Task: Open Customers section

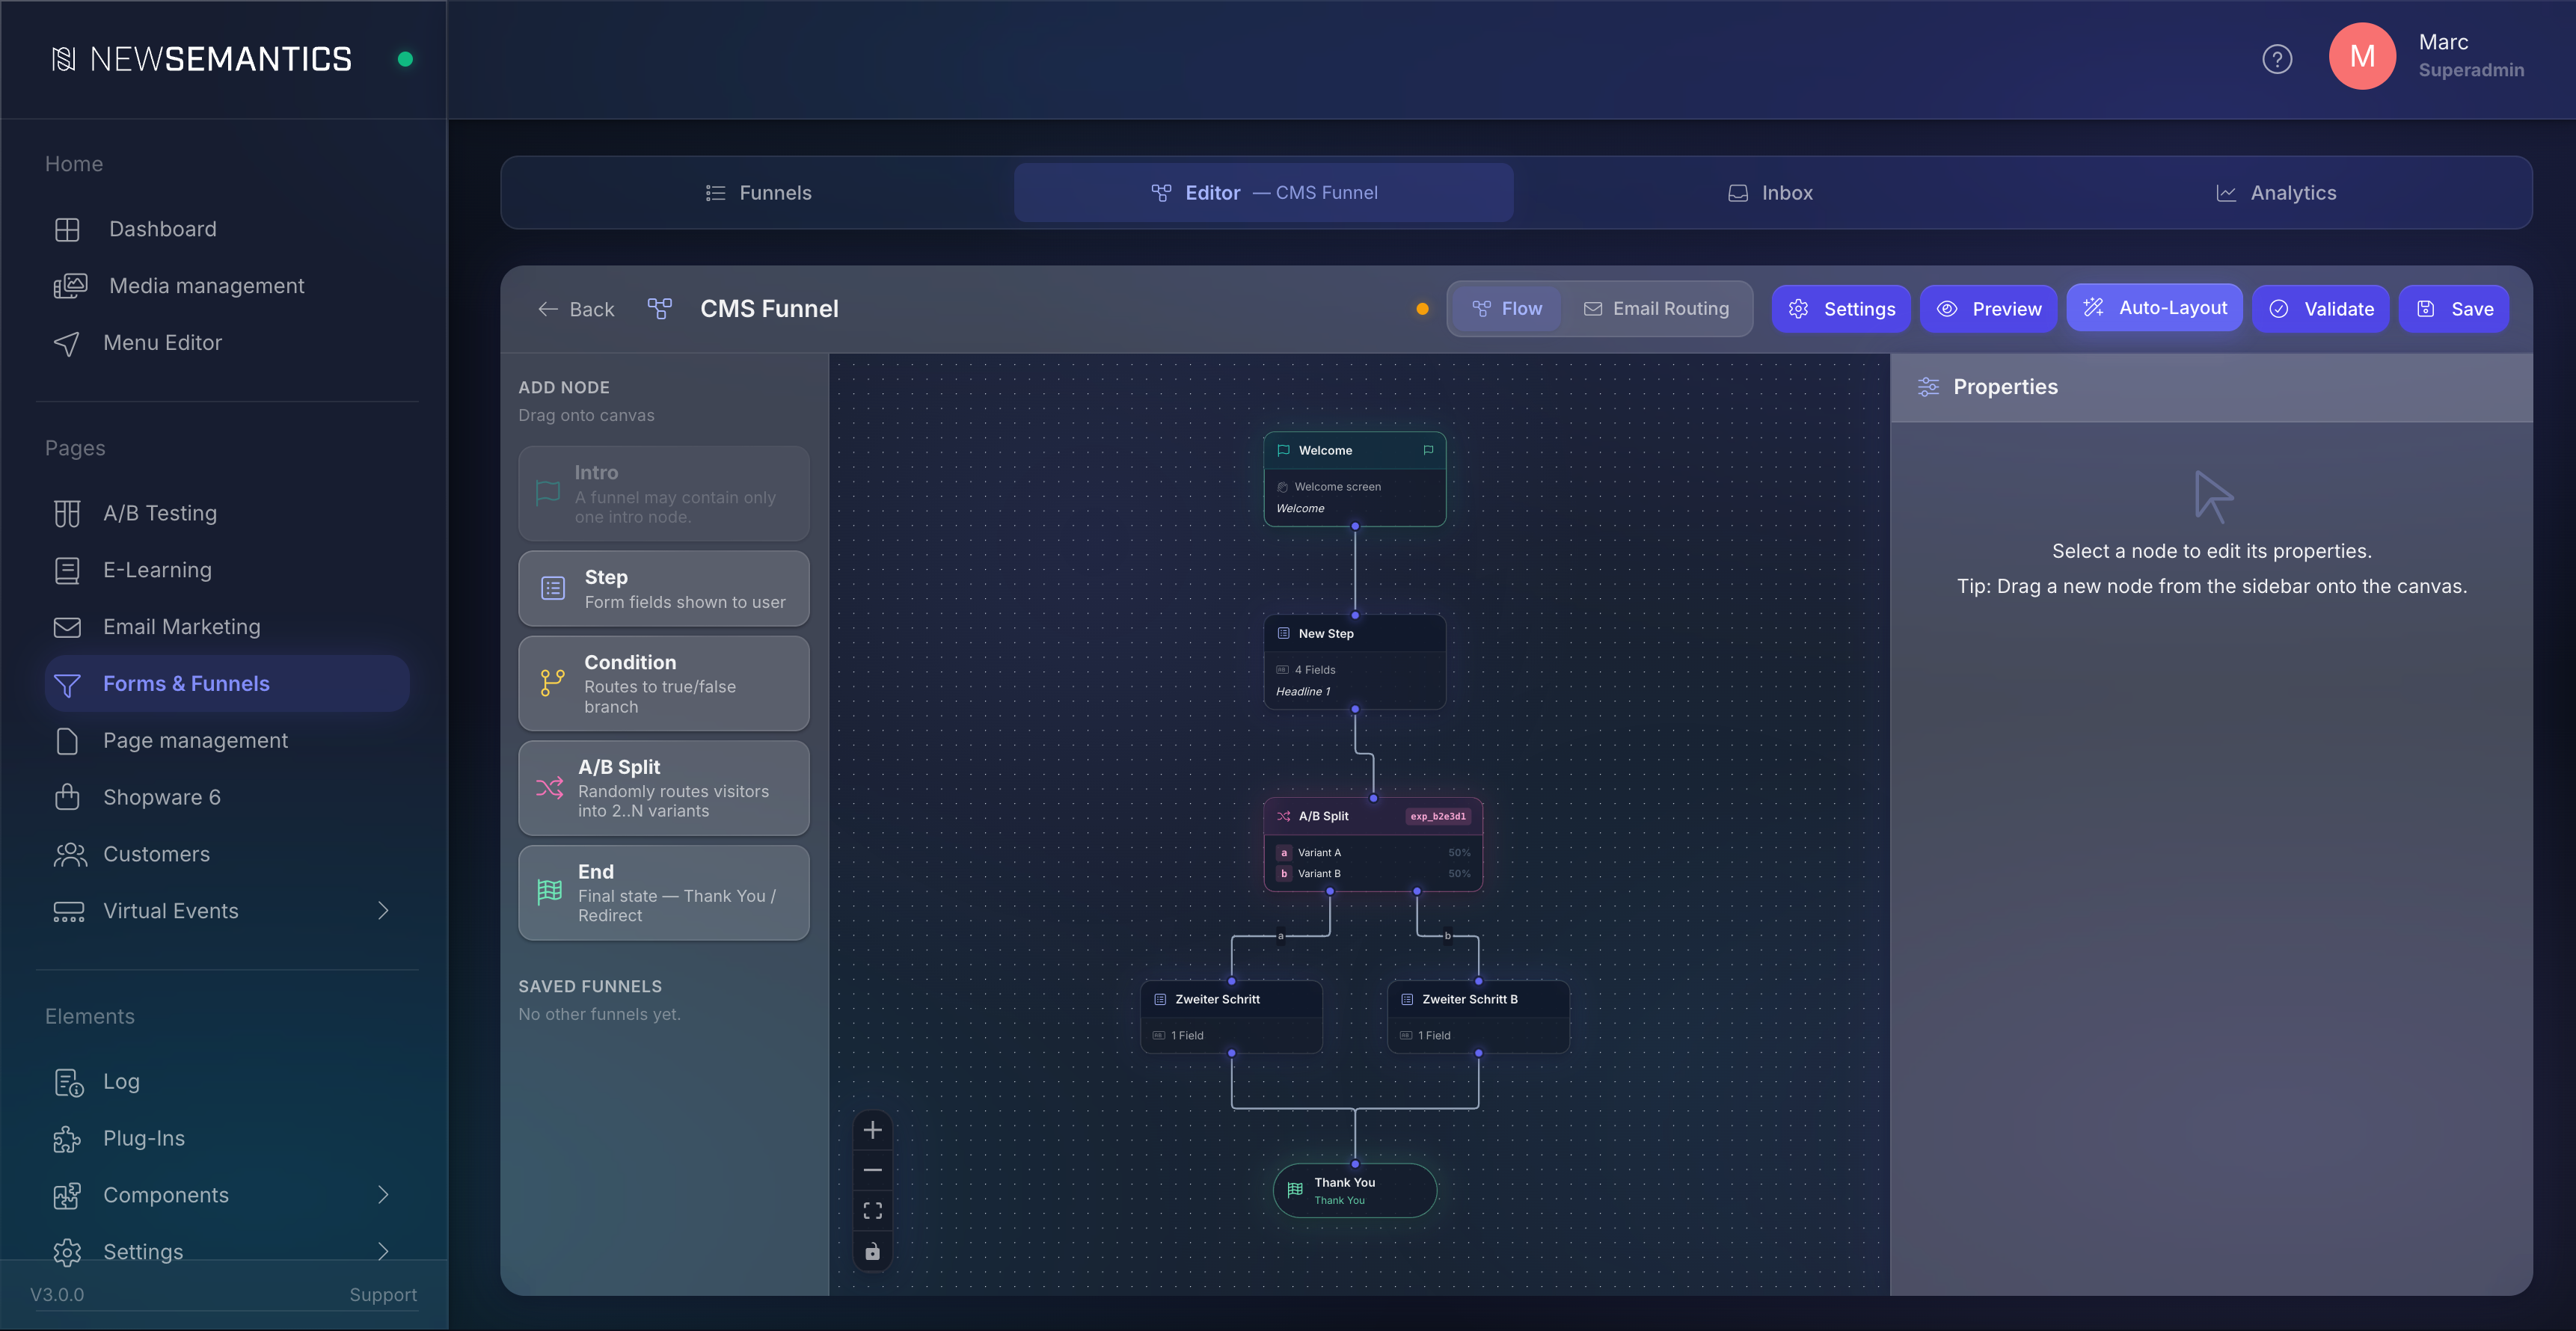Action: [227, 855]
